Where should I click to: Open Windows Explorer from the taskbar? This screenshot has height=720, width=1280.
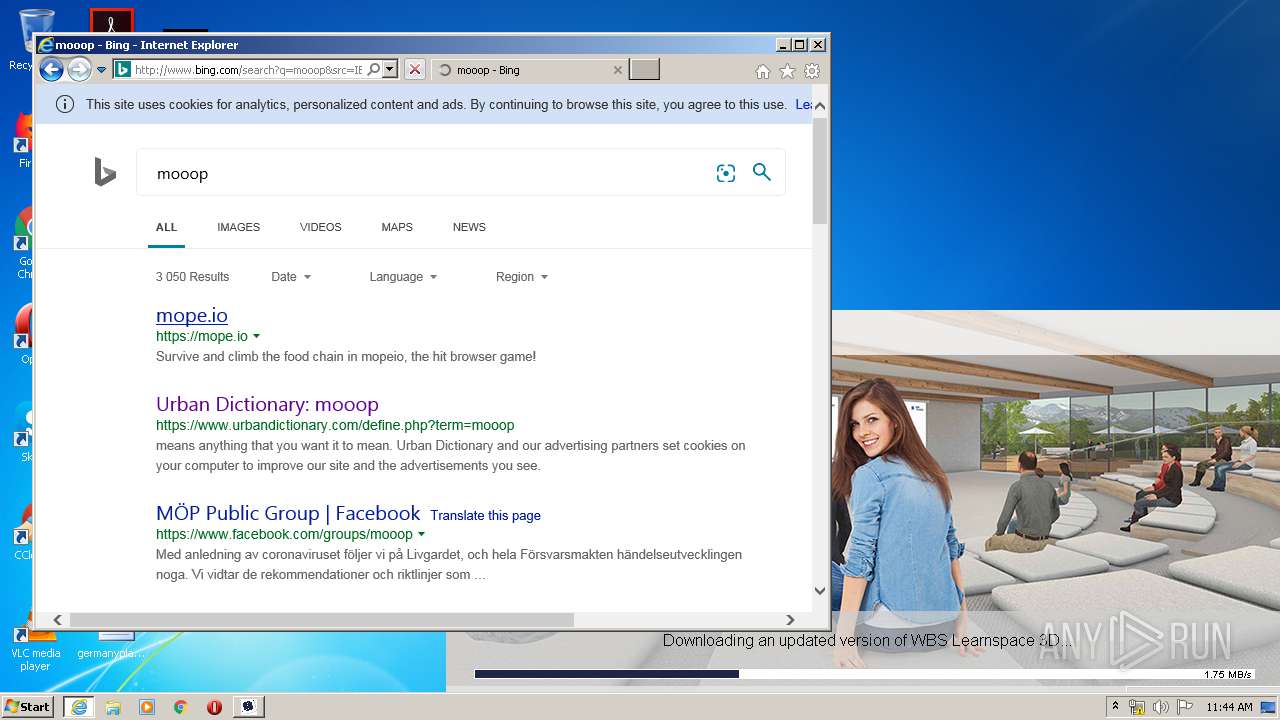[x=113, y=707]
